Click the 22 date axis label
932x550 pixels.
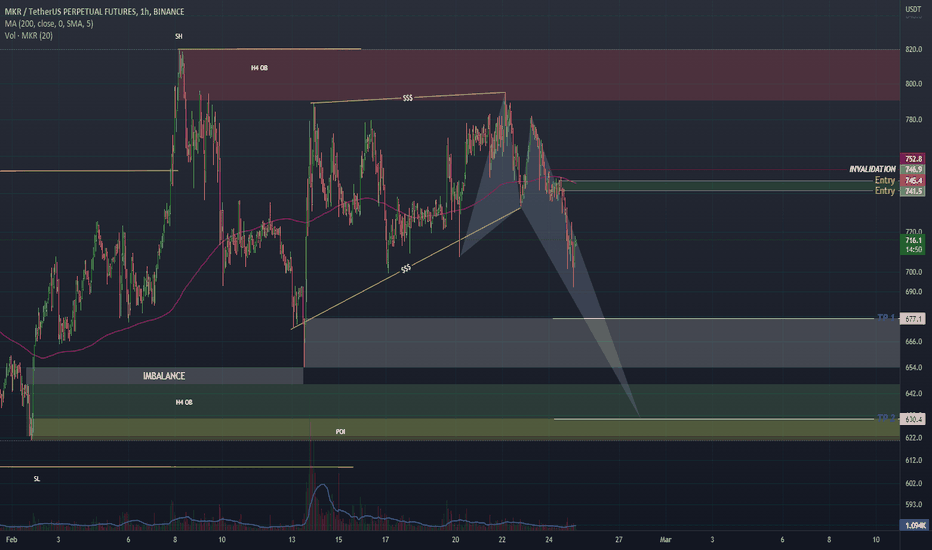502,540
